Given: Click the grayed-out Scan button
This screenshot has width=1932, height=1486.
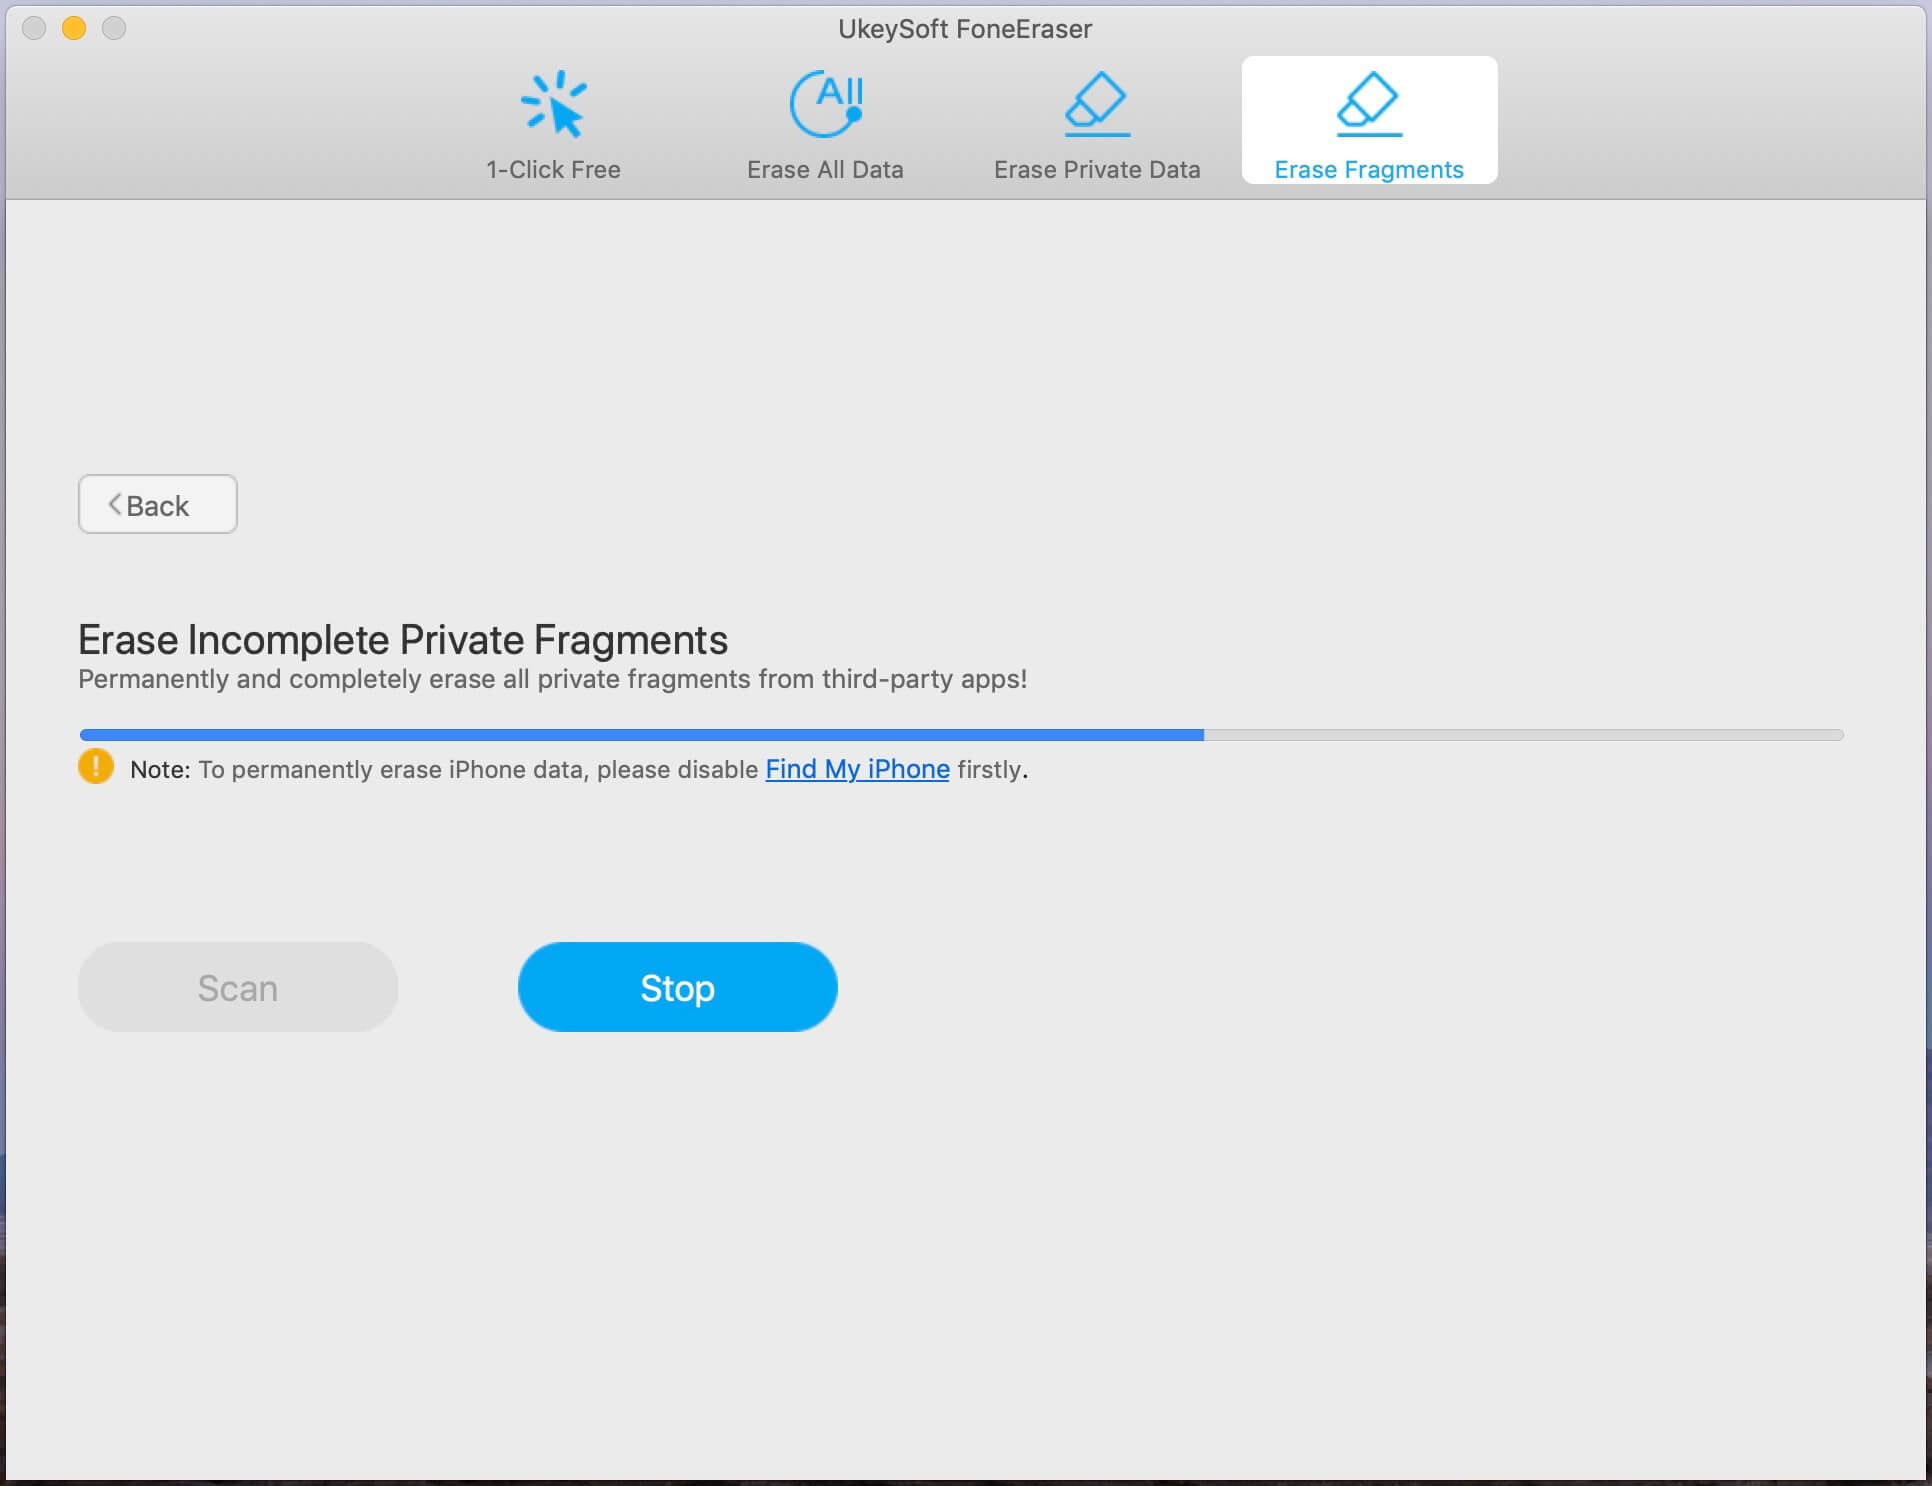Looking at the screenshot, I should (238, 987).
